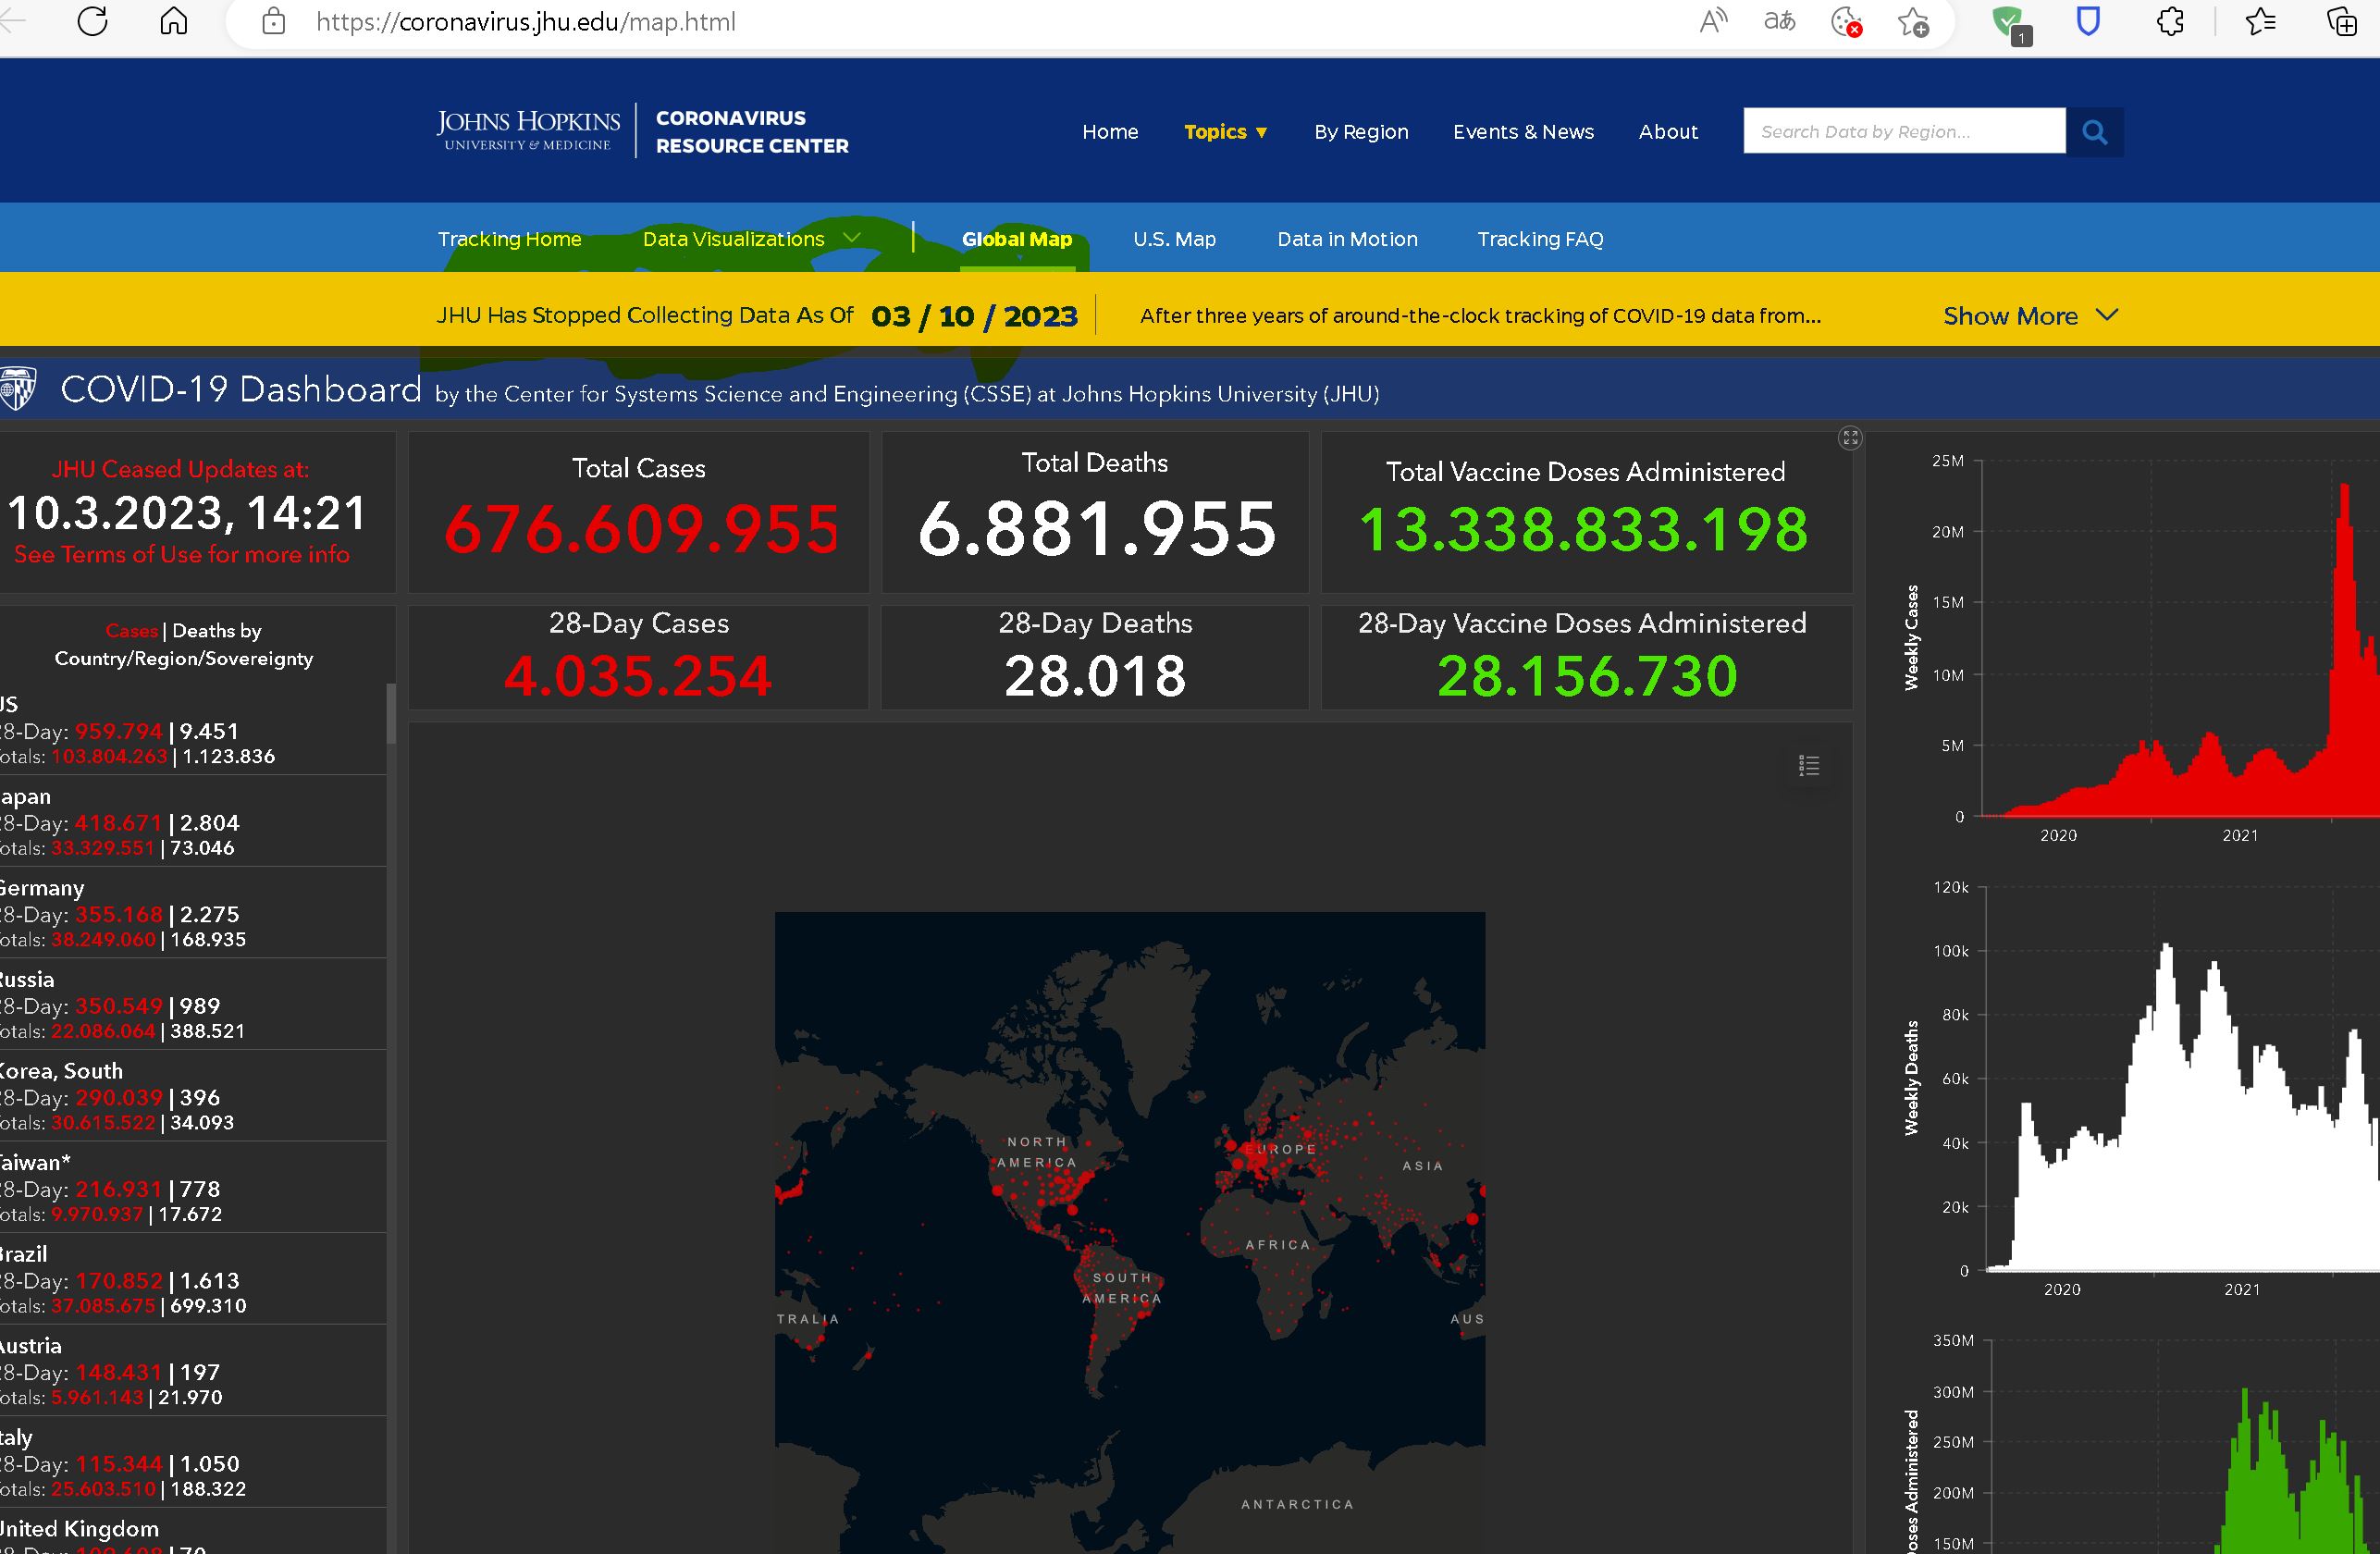Image resolution: width=2380 pixels, height=1554 pixels.
Task: Select the Japan entry in the country list
Action: [193, 822]
